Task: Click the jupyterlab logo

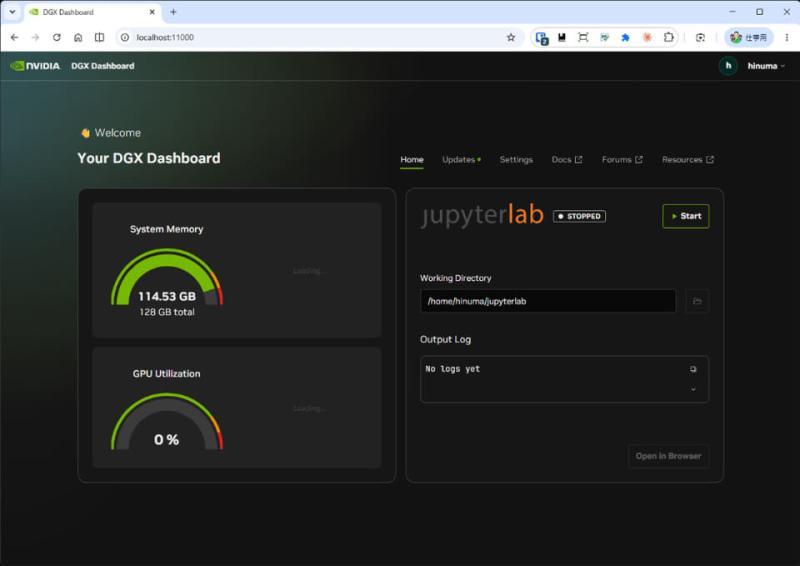Action: point(482,215)
